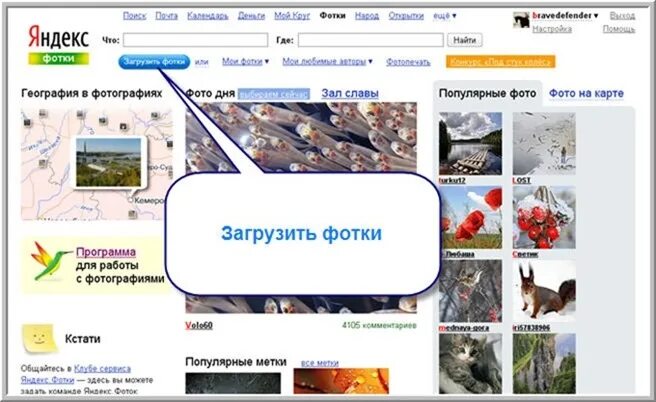Screen dimensions: 656x402
Task: Open the Программа для работы с фотографиями link
Action: click(105, 252)
